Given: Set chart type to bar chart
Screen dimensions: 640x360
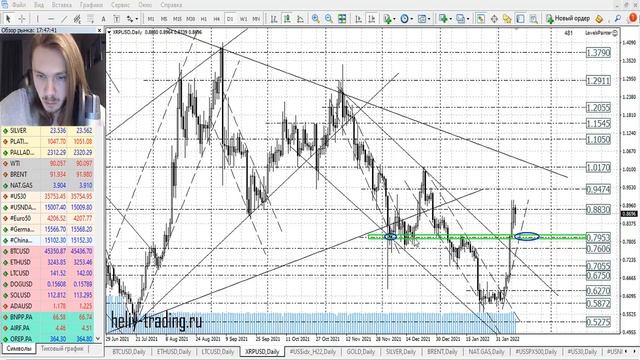Looking at the screenshot, I should pos(274,19).
